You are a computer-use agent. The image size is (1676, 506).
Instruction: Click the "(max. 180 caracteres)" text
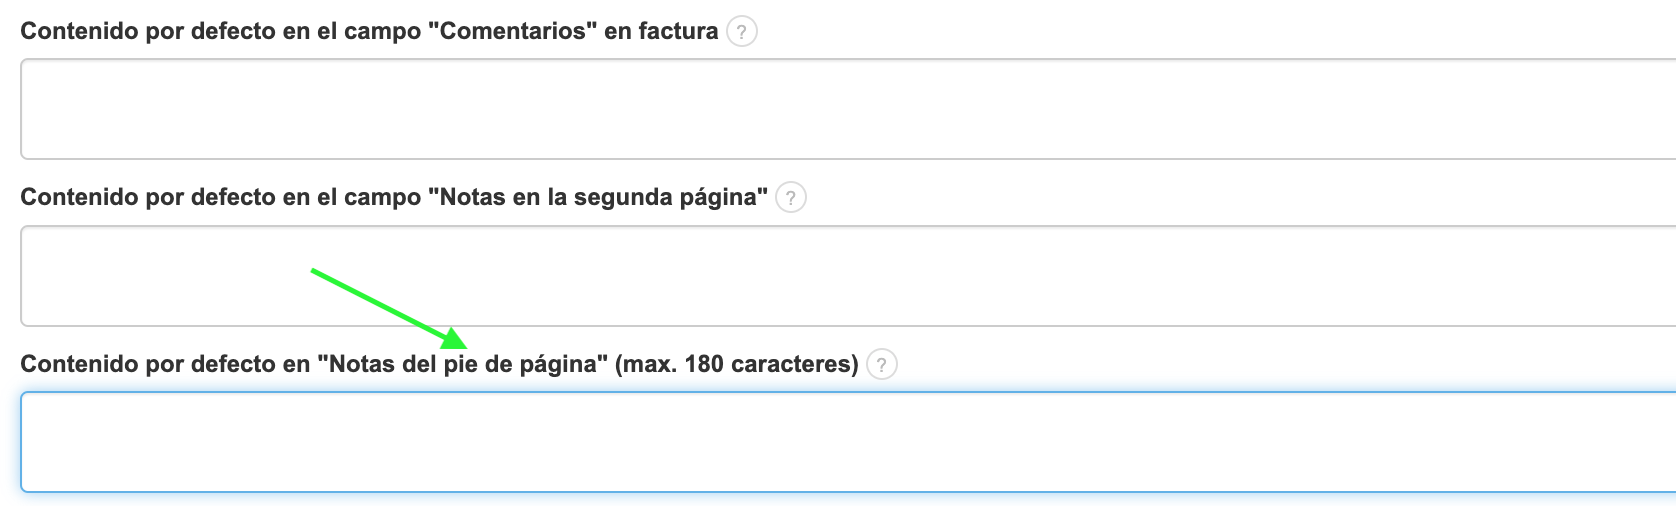tap(736, 365)
